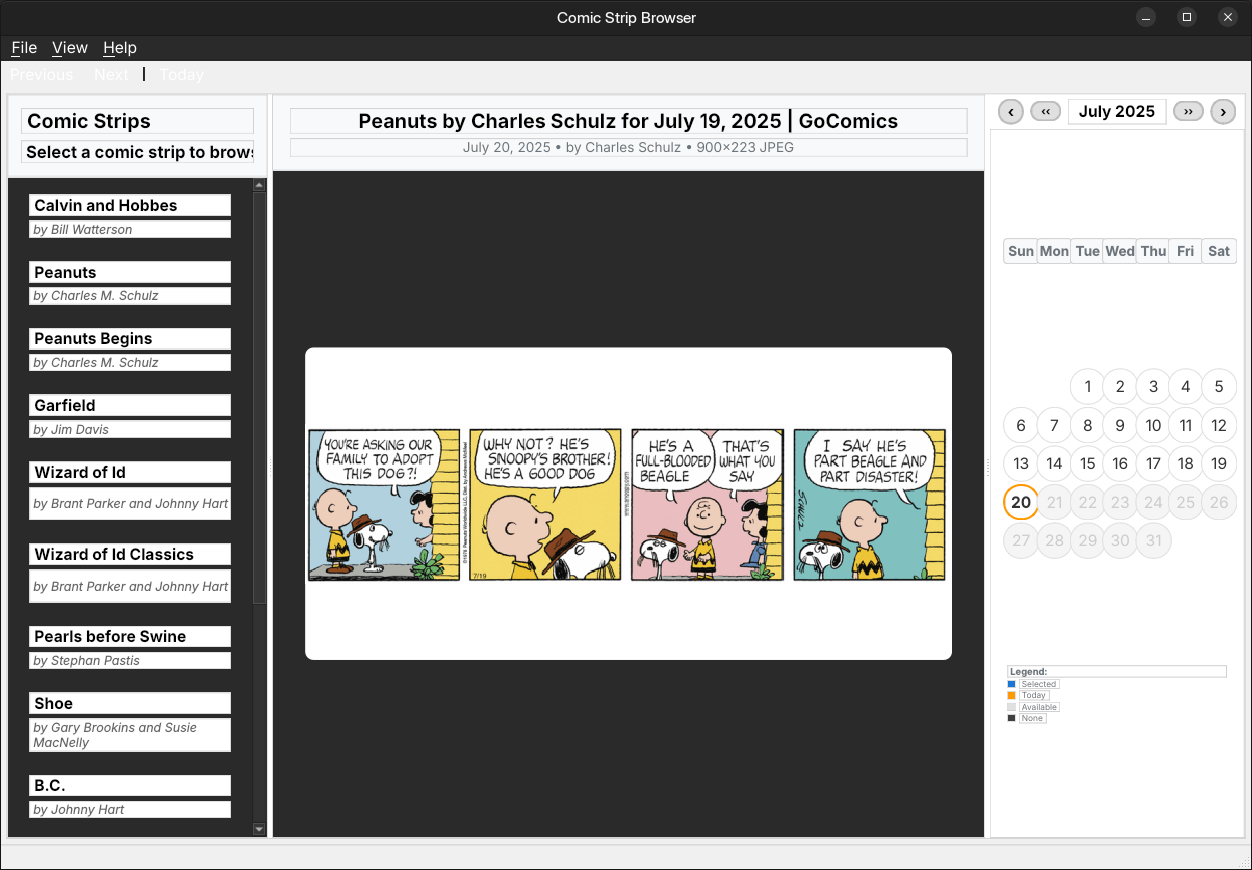This screenshot has height=870, width=1252.
Task: Click the double right arrow calendar button
Action: [1188, 112]
